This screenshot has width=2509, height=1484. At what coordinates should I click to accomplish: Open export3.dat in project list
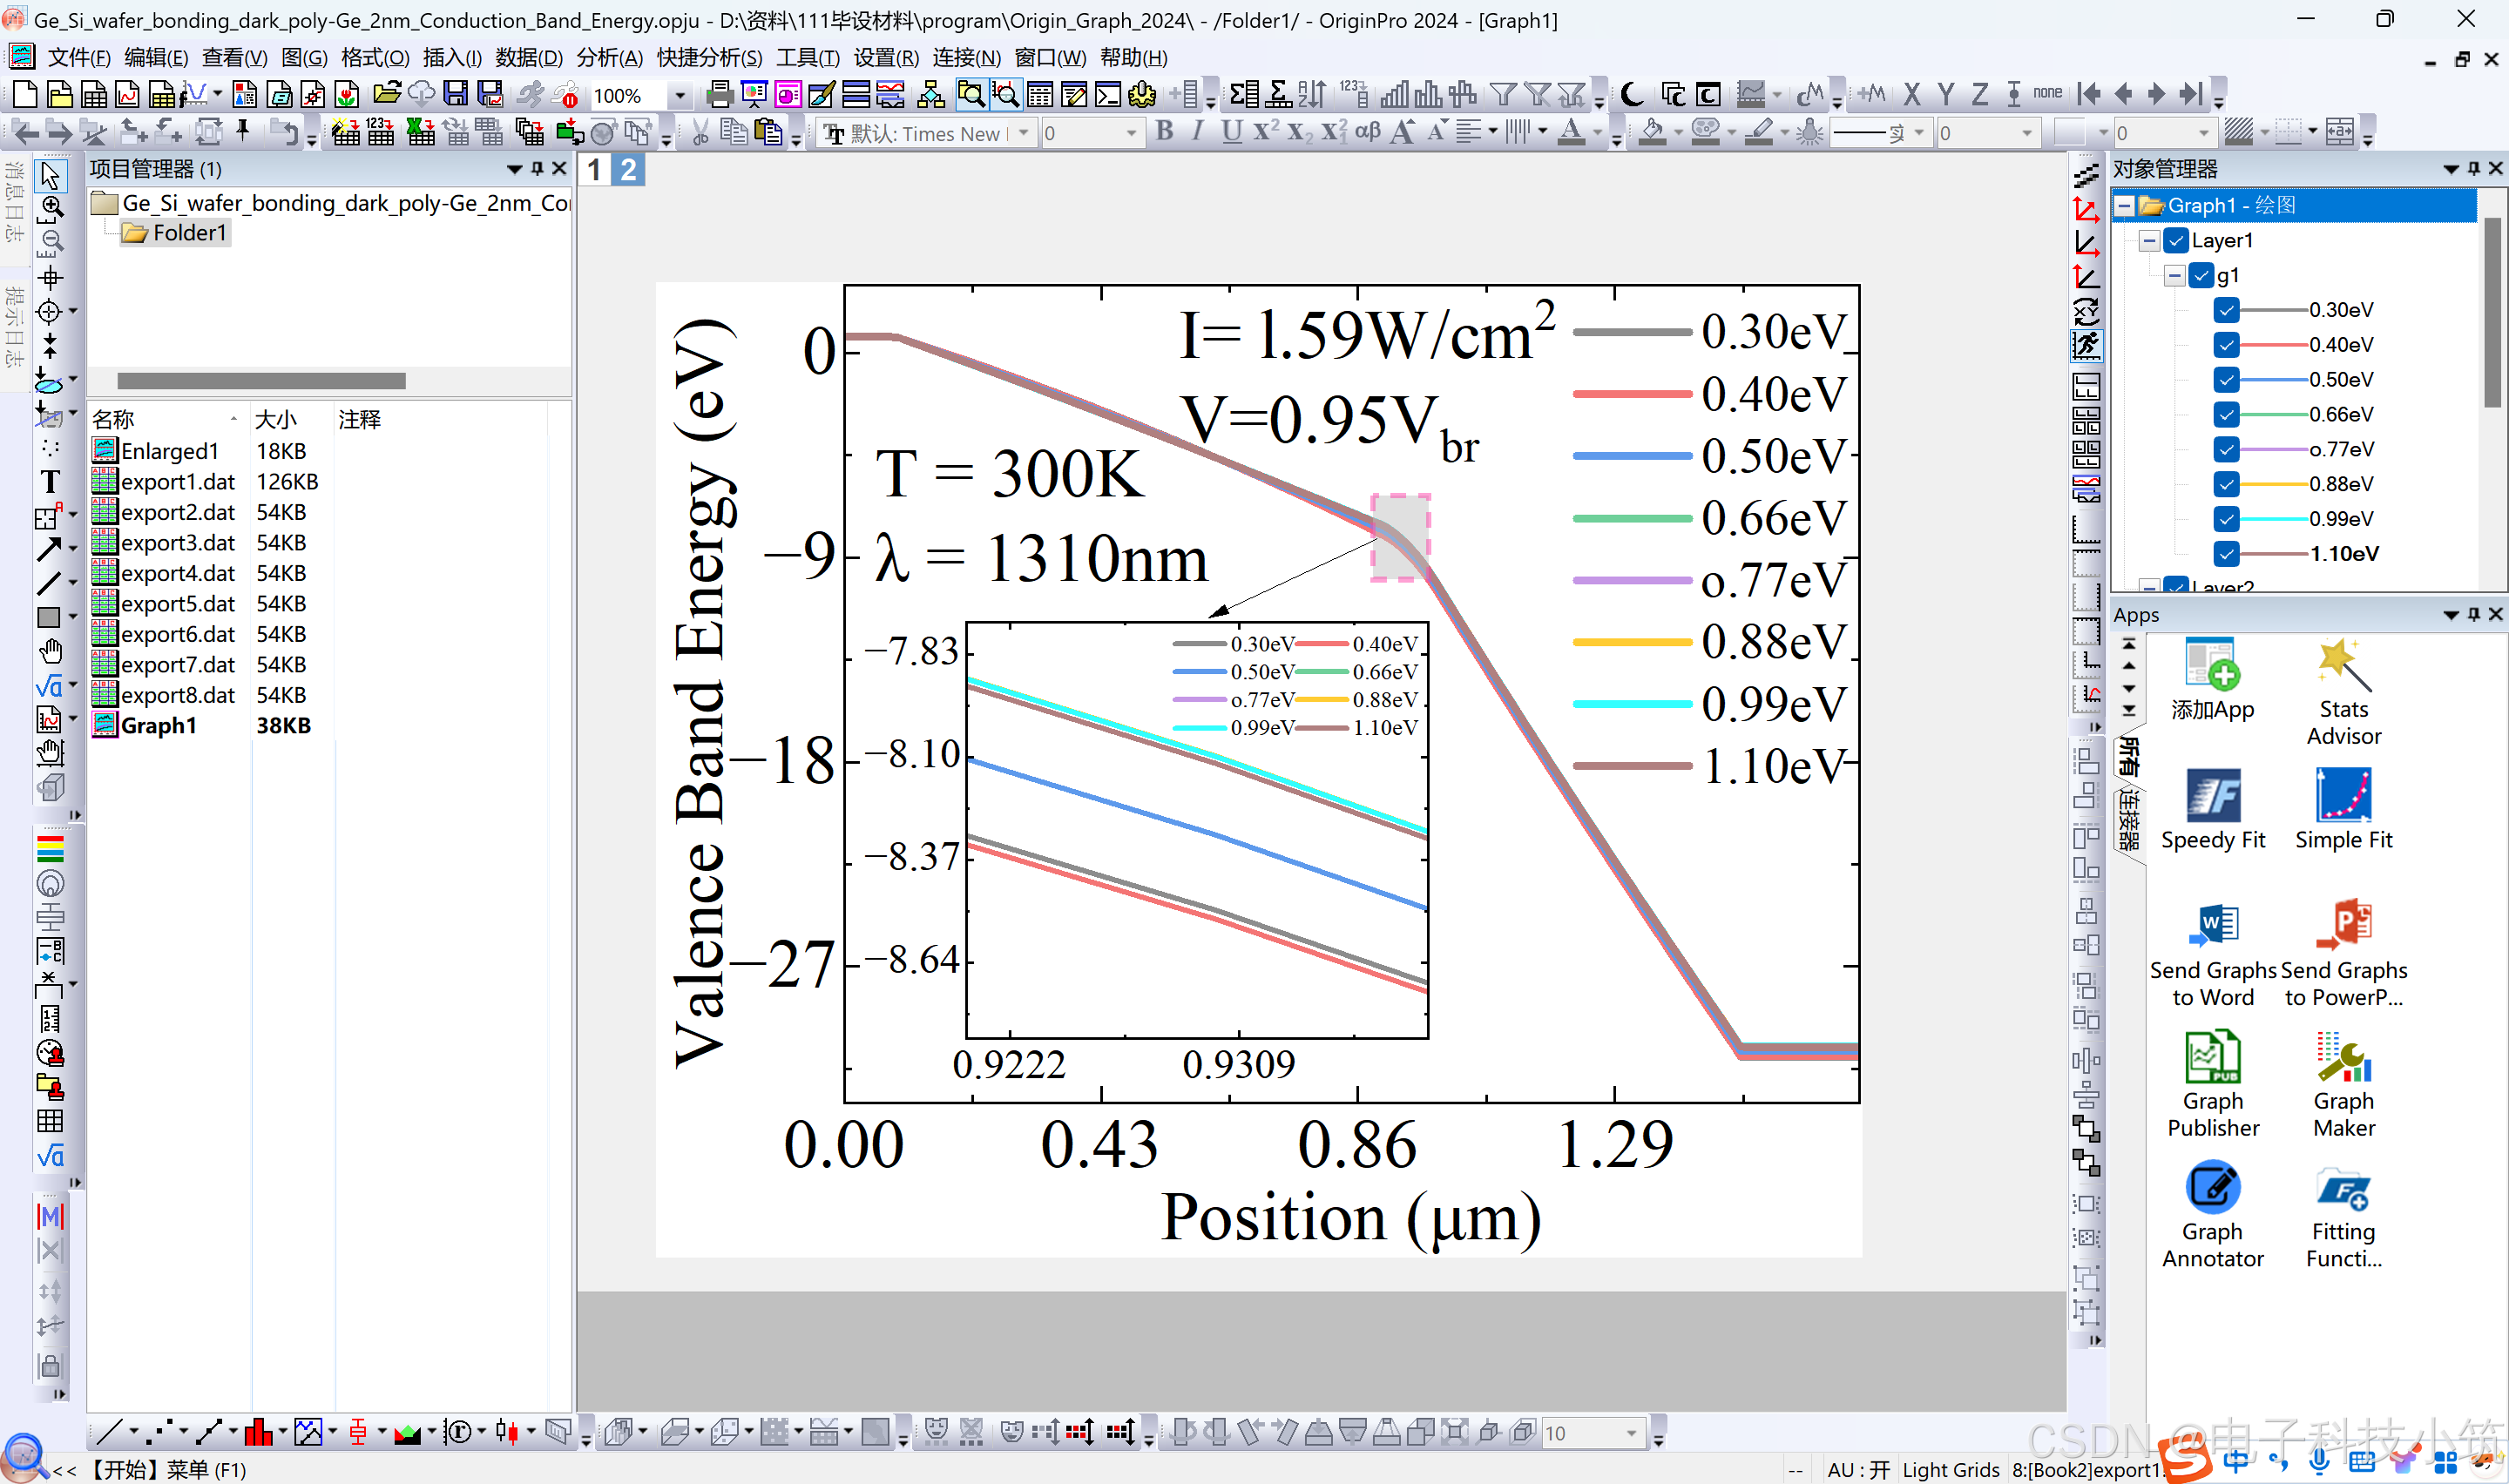tap(176, 543)
